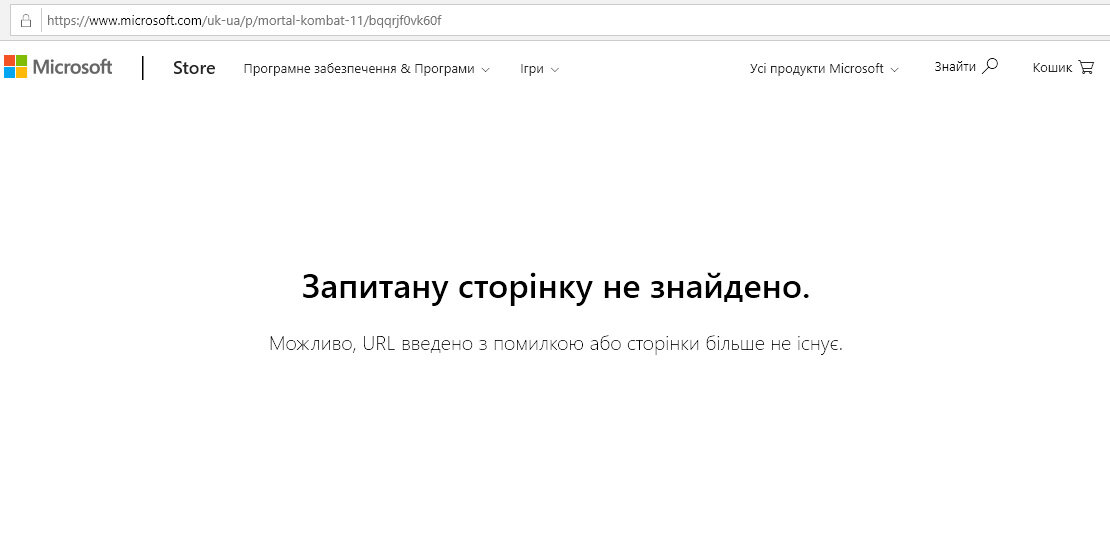
Task: Click heading Запитану сторінку не знайдено.
Action: [556, 287]
